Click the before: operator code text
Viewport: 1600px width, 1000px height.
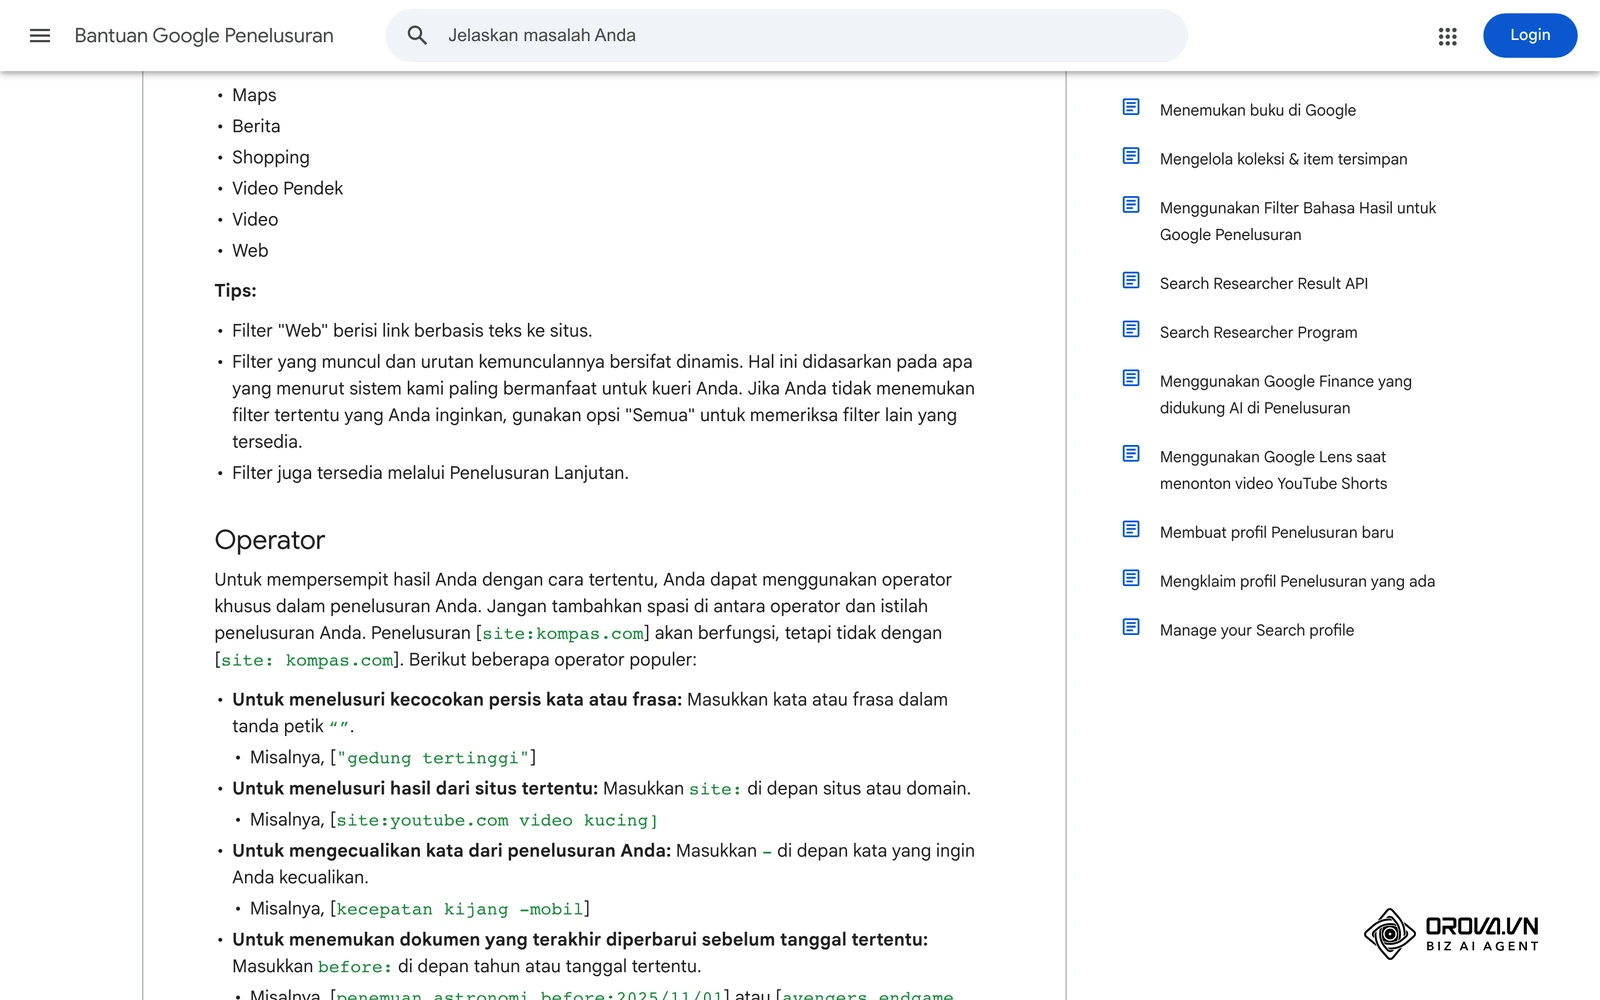(x=355, y=967)
